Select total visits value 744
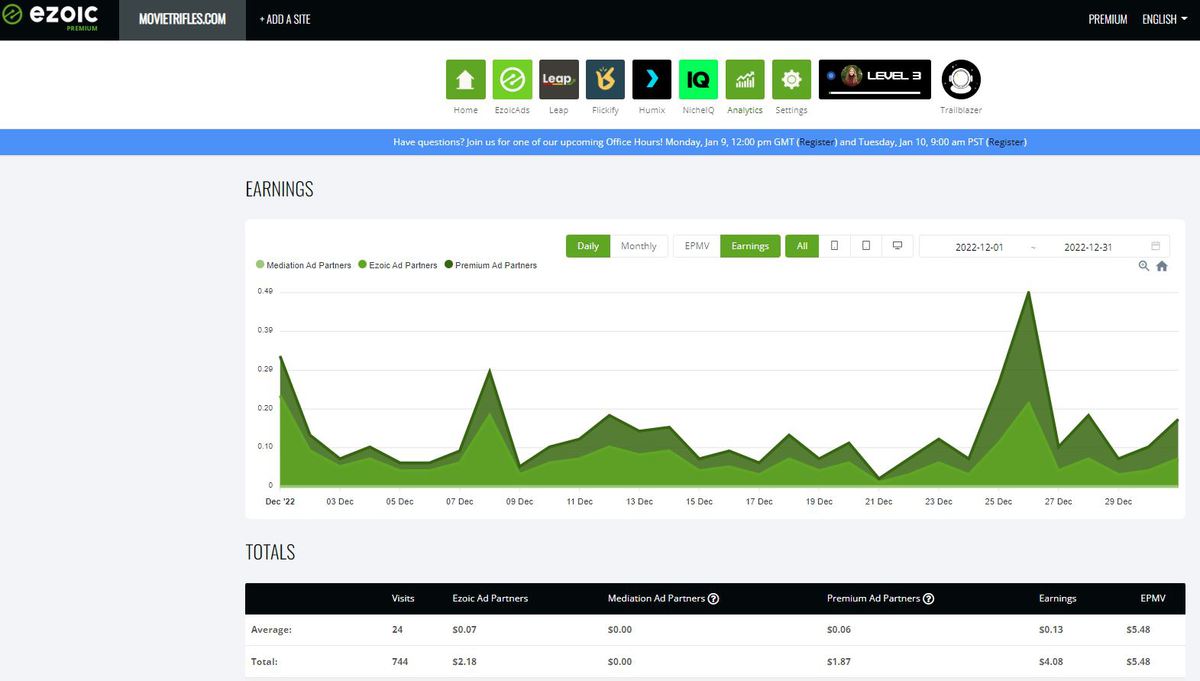The height and width of the screenshot is (681, 1200). (400, 662)
